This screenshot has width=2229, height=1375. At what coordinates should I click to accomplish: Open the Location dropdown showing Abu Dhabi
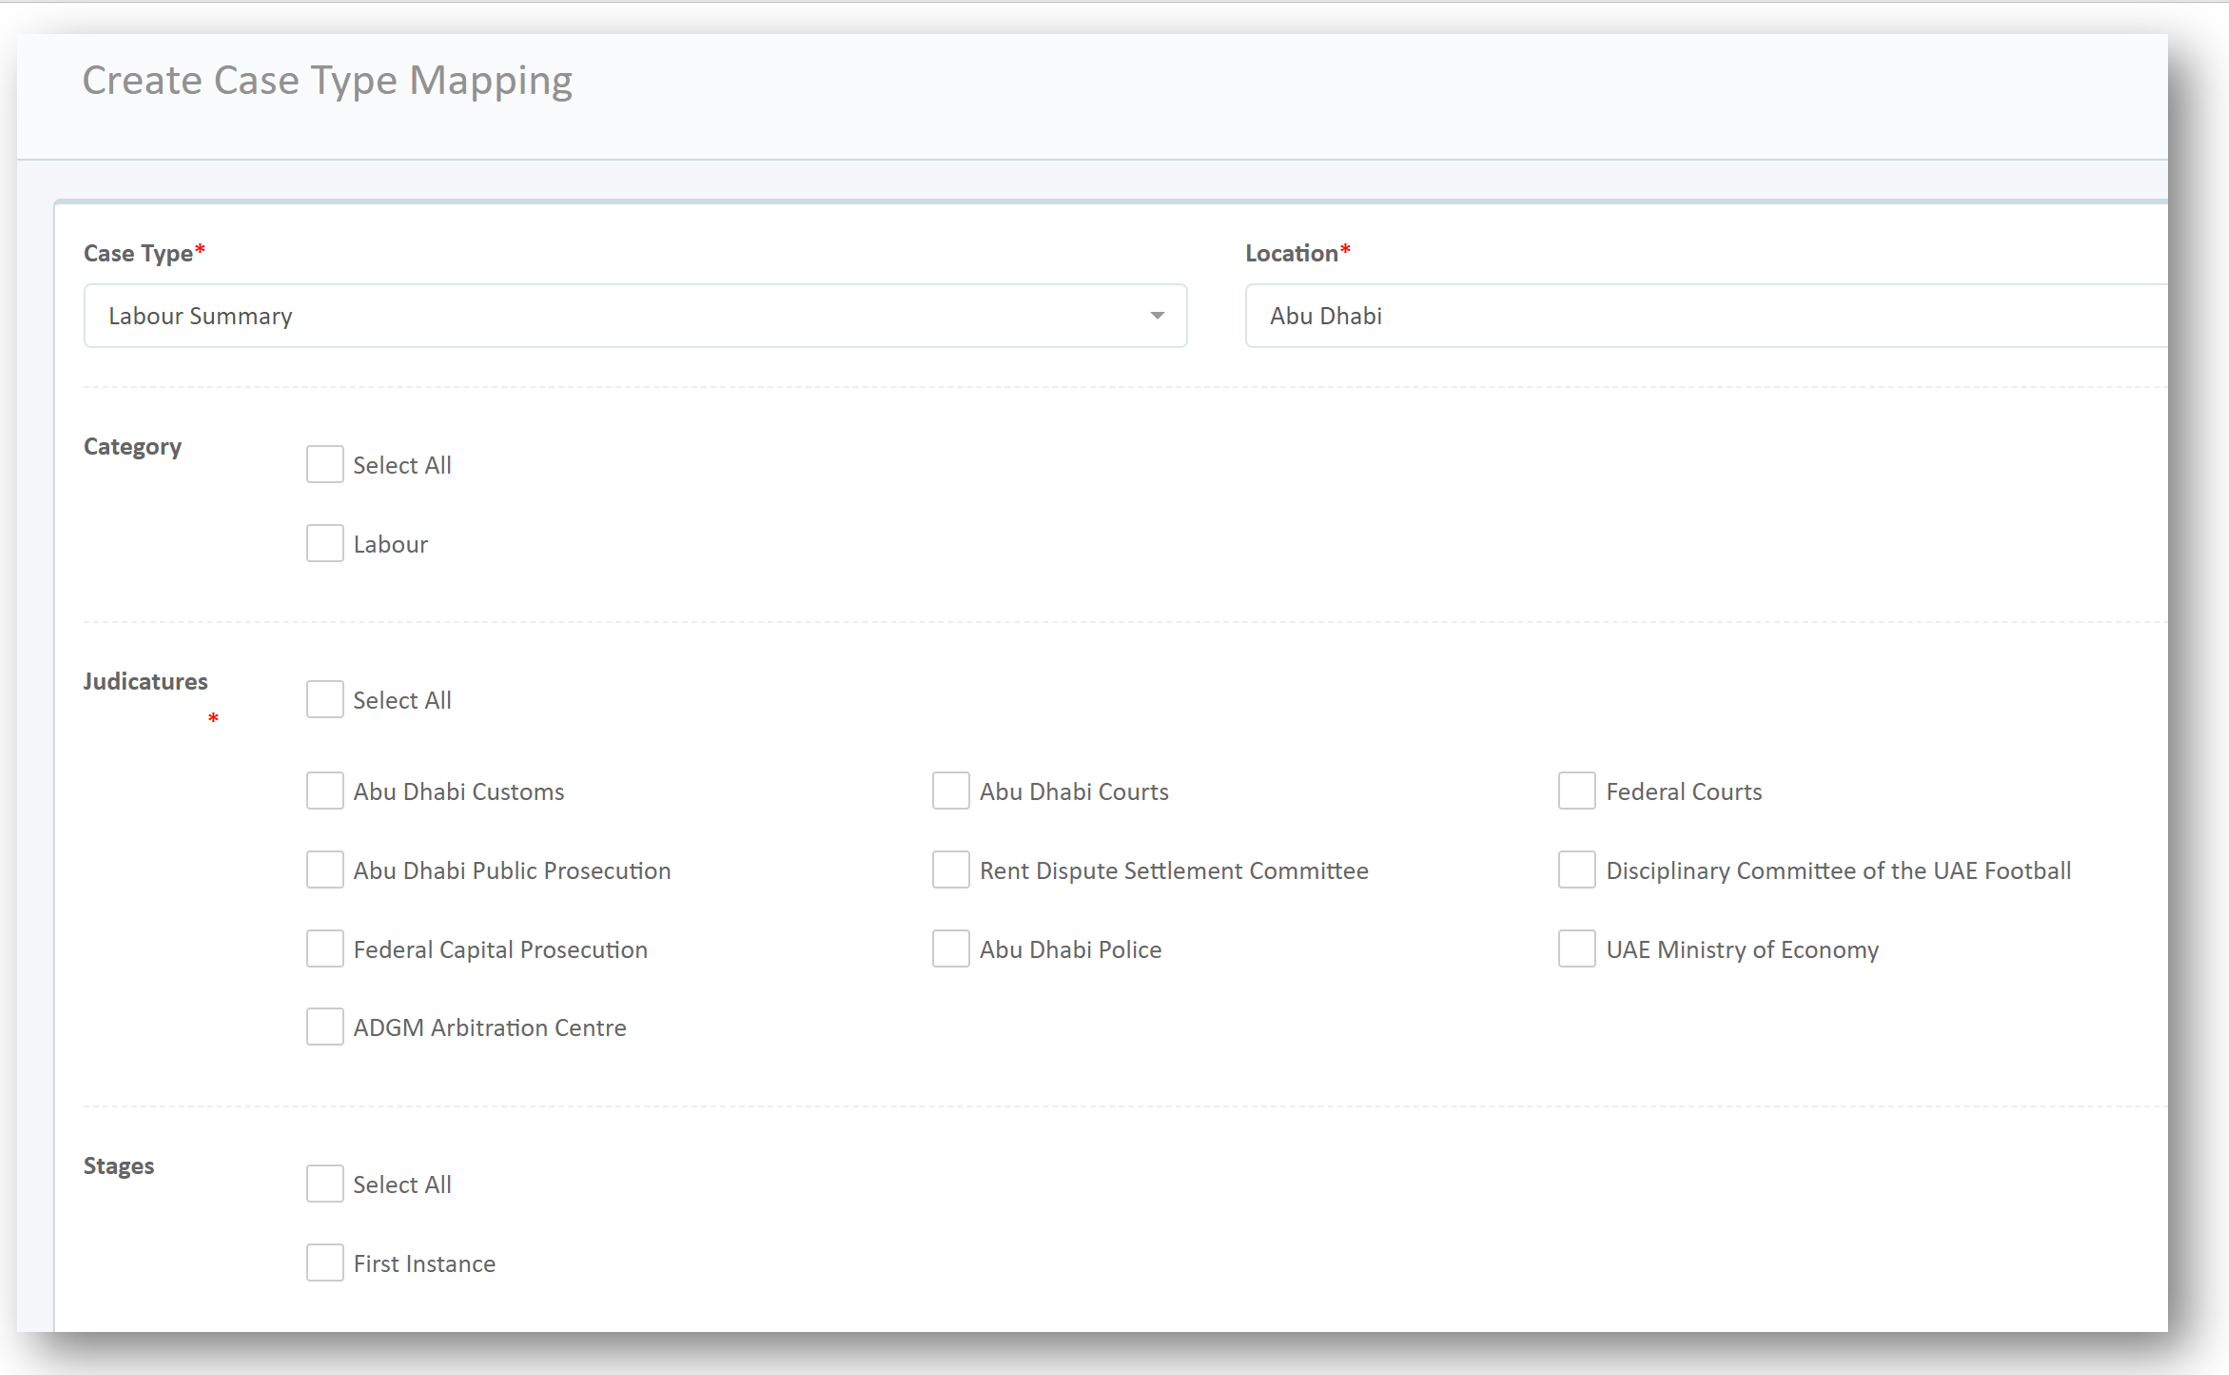tap(1704, 316)
